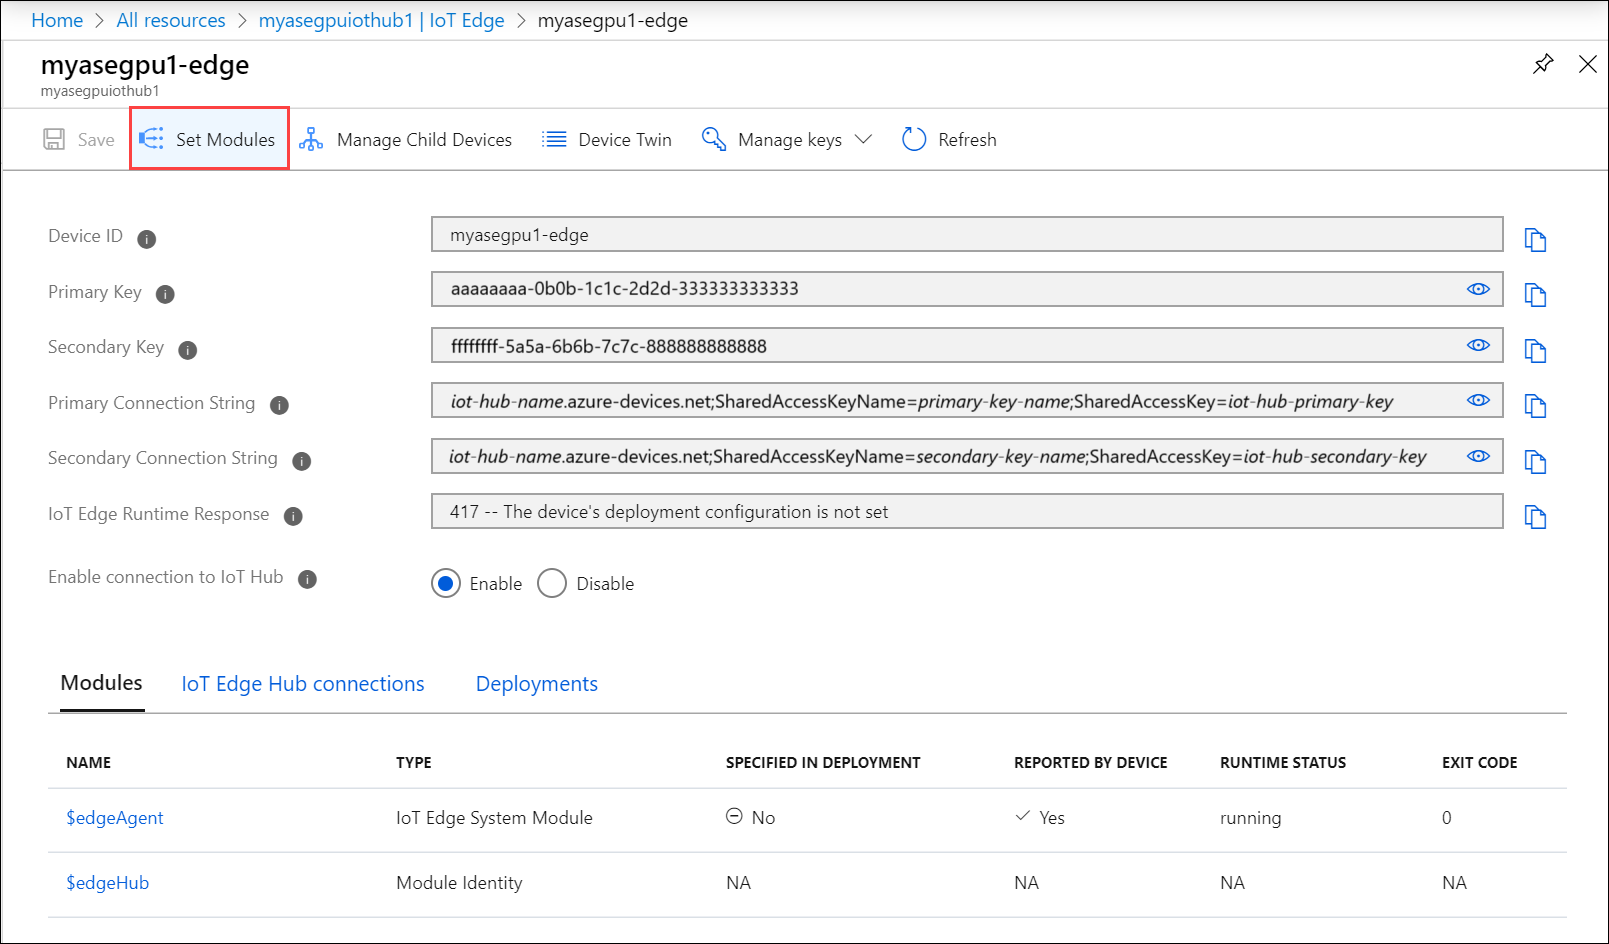This screenshot has width=1609, height=944.
Task: Open the Device Twin view
Action: (606, 139)
